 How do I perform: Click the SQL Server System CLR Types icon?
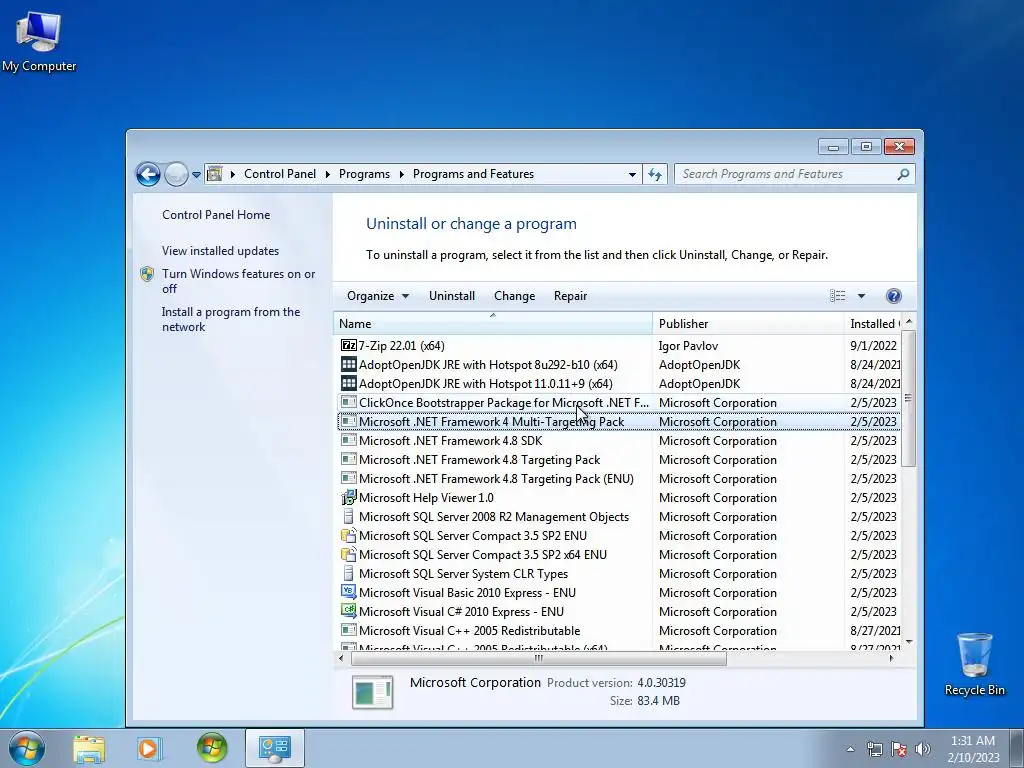click(x=349, y=573)
